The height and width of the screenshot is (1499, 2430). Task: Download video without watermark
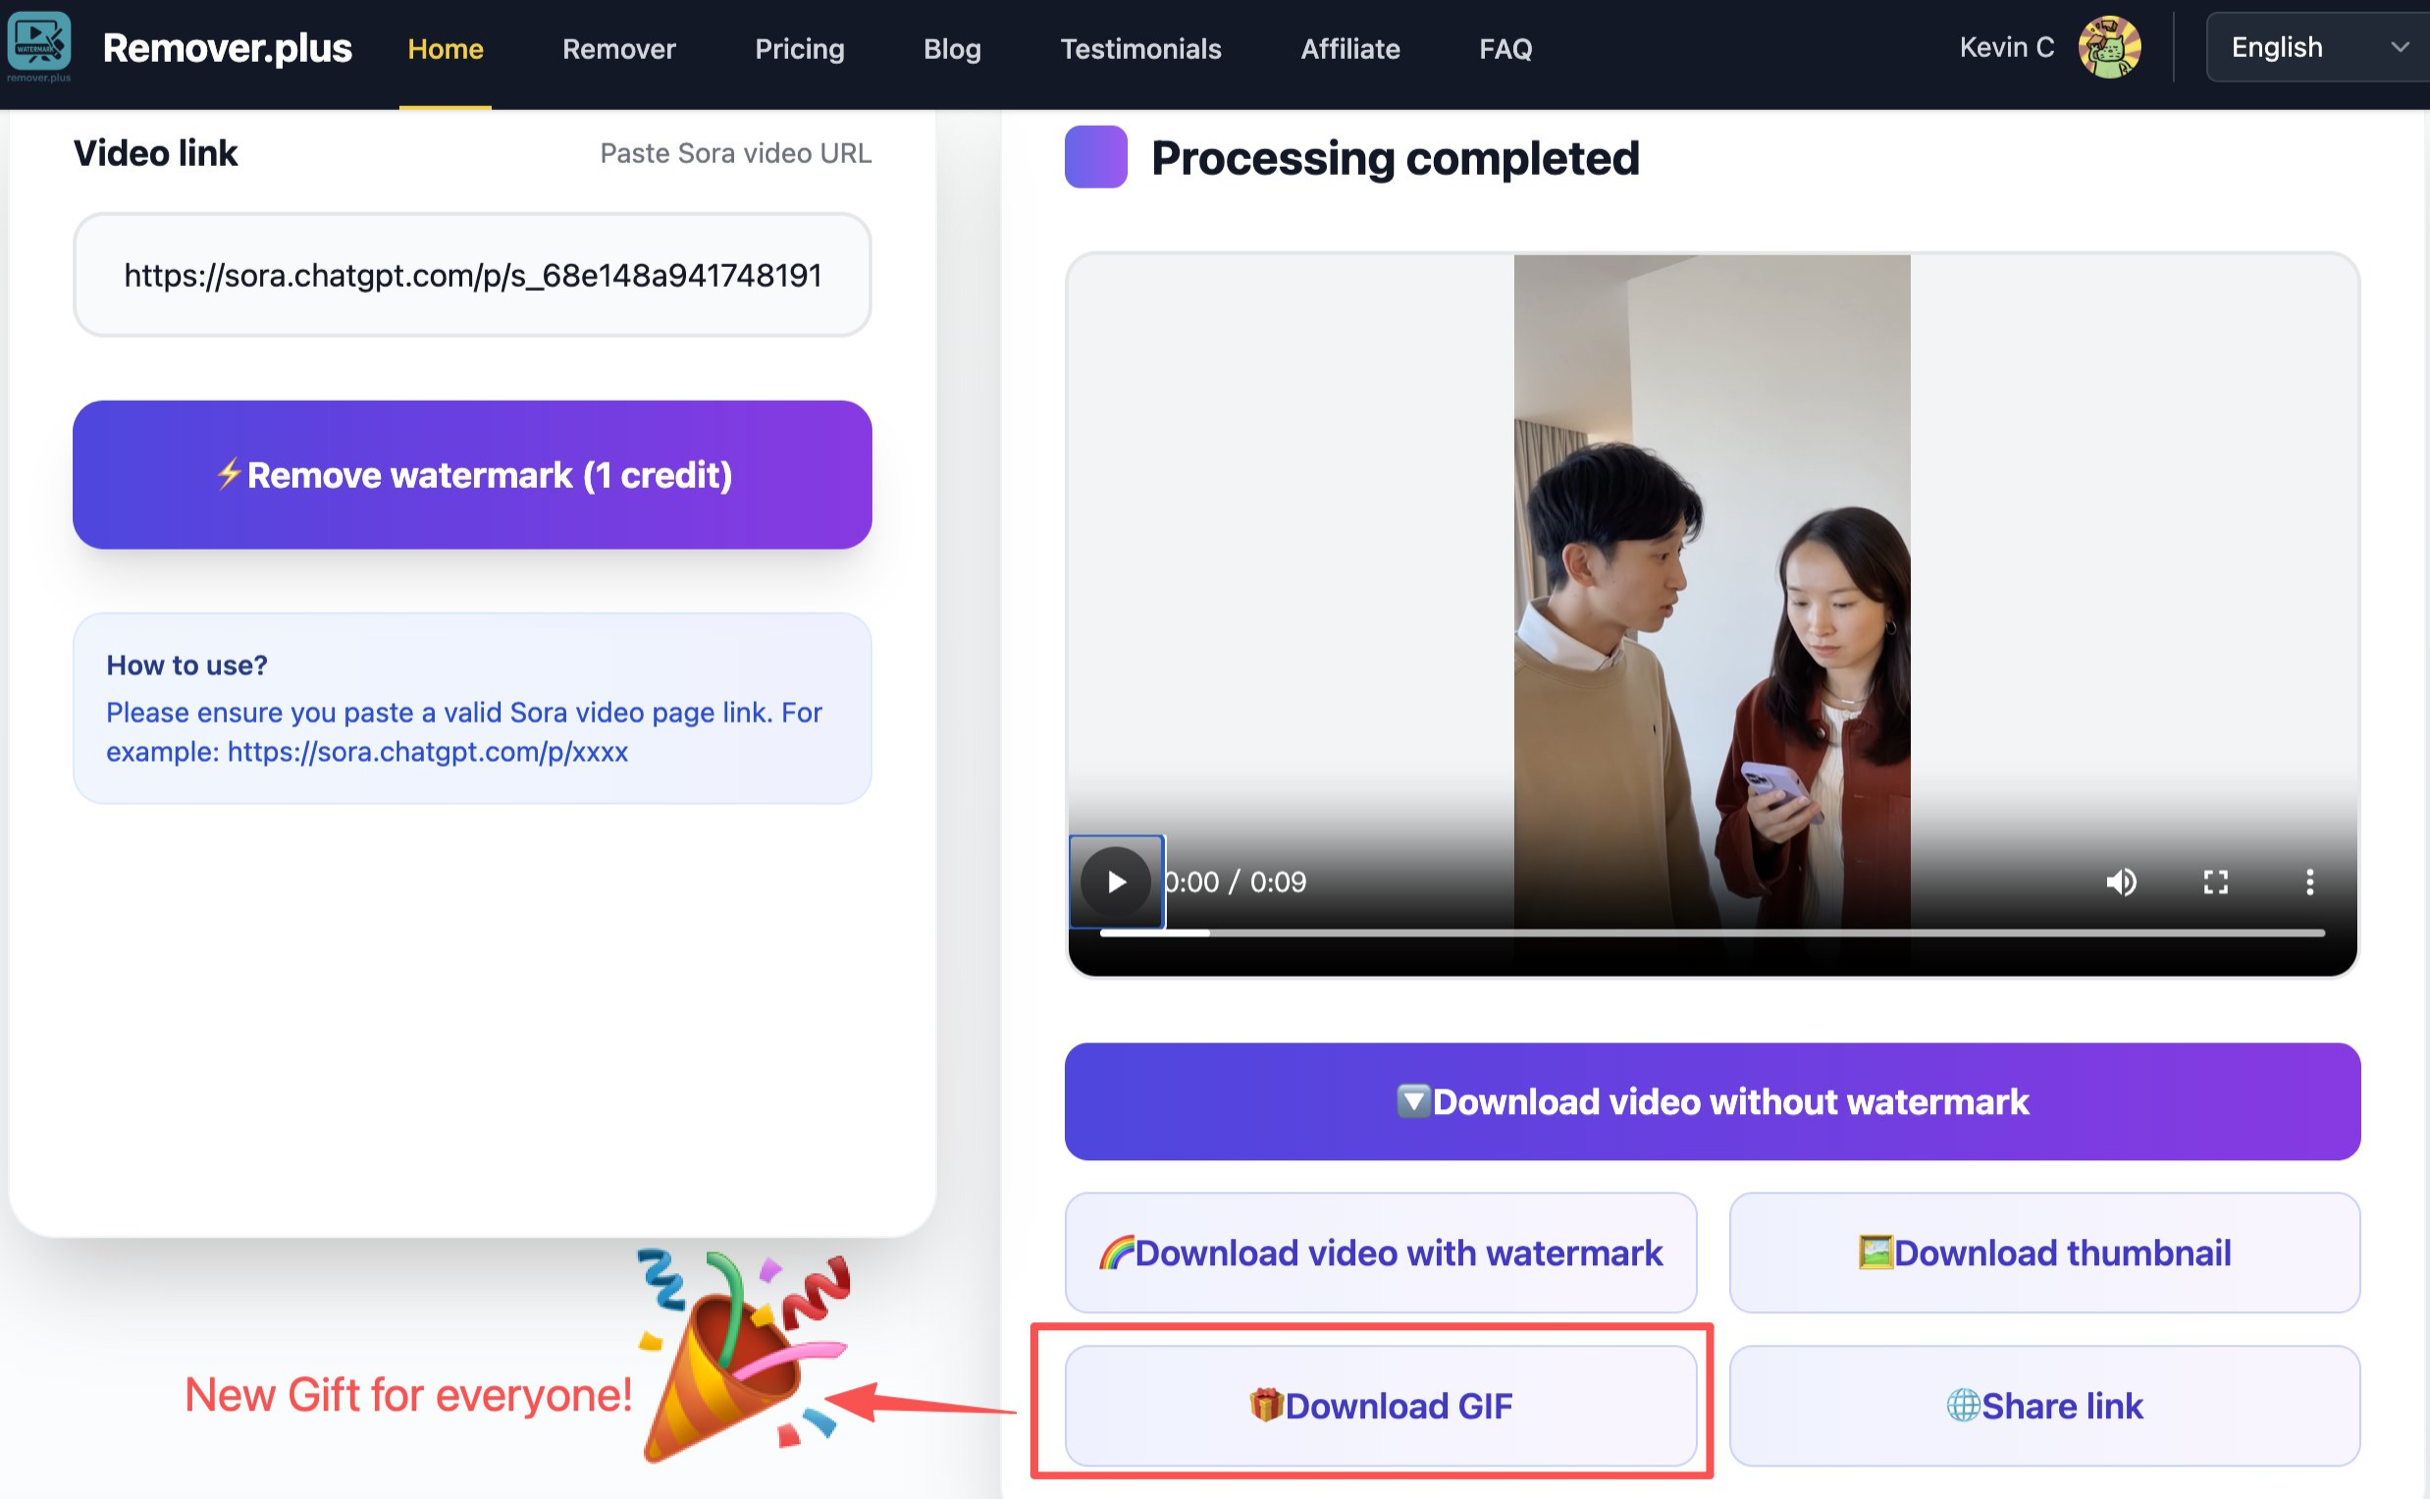[1711, 1101]
